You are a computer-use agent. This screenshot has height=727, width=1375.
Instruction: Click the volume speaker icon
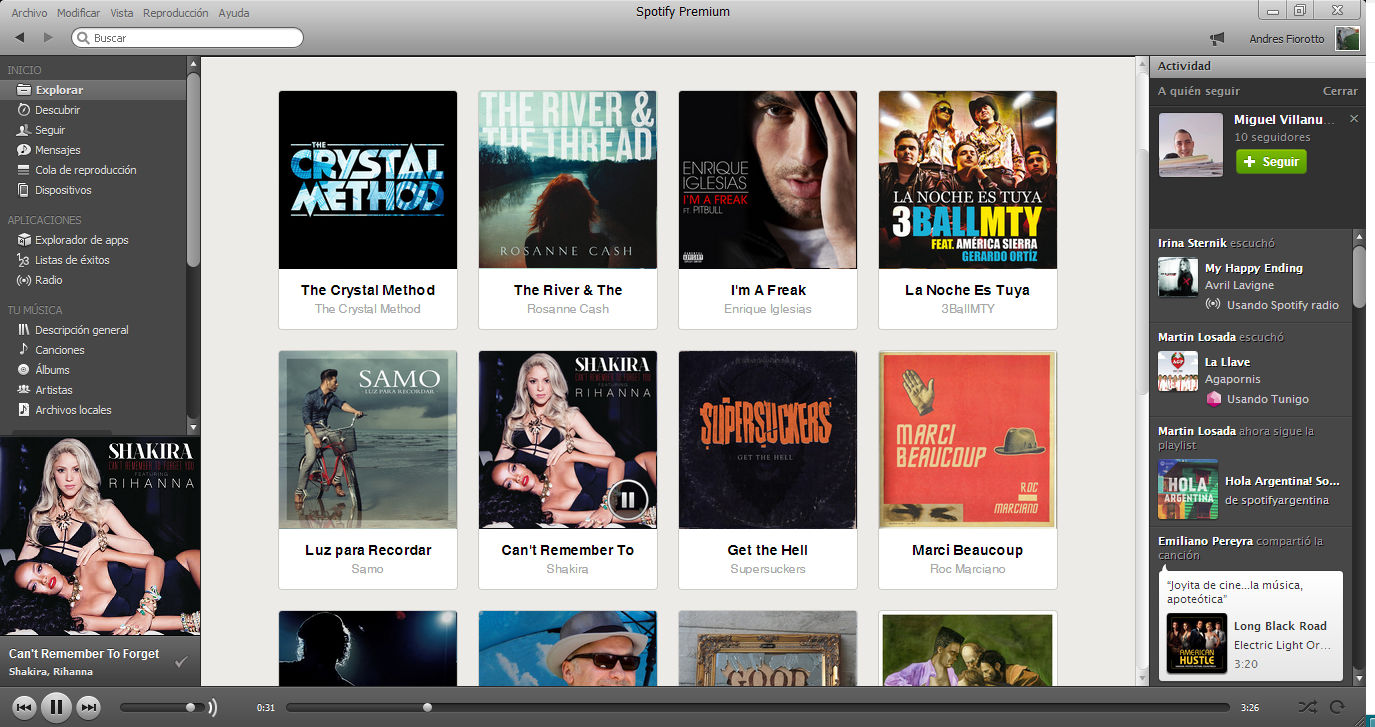(x=212, y=708)
